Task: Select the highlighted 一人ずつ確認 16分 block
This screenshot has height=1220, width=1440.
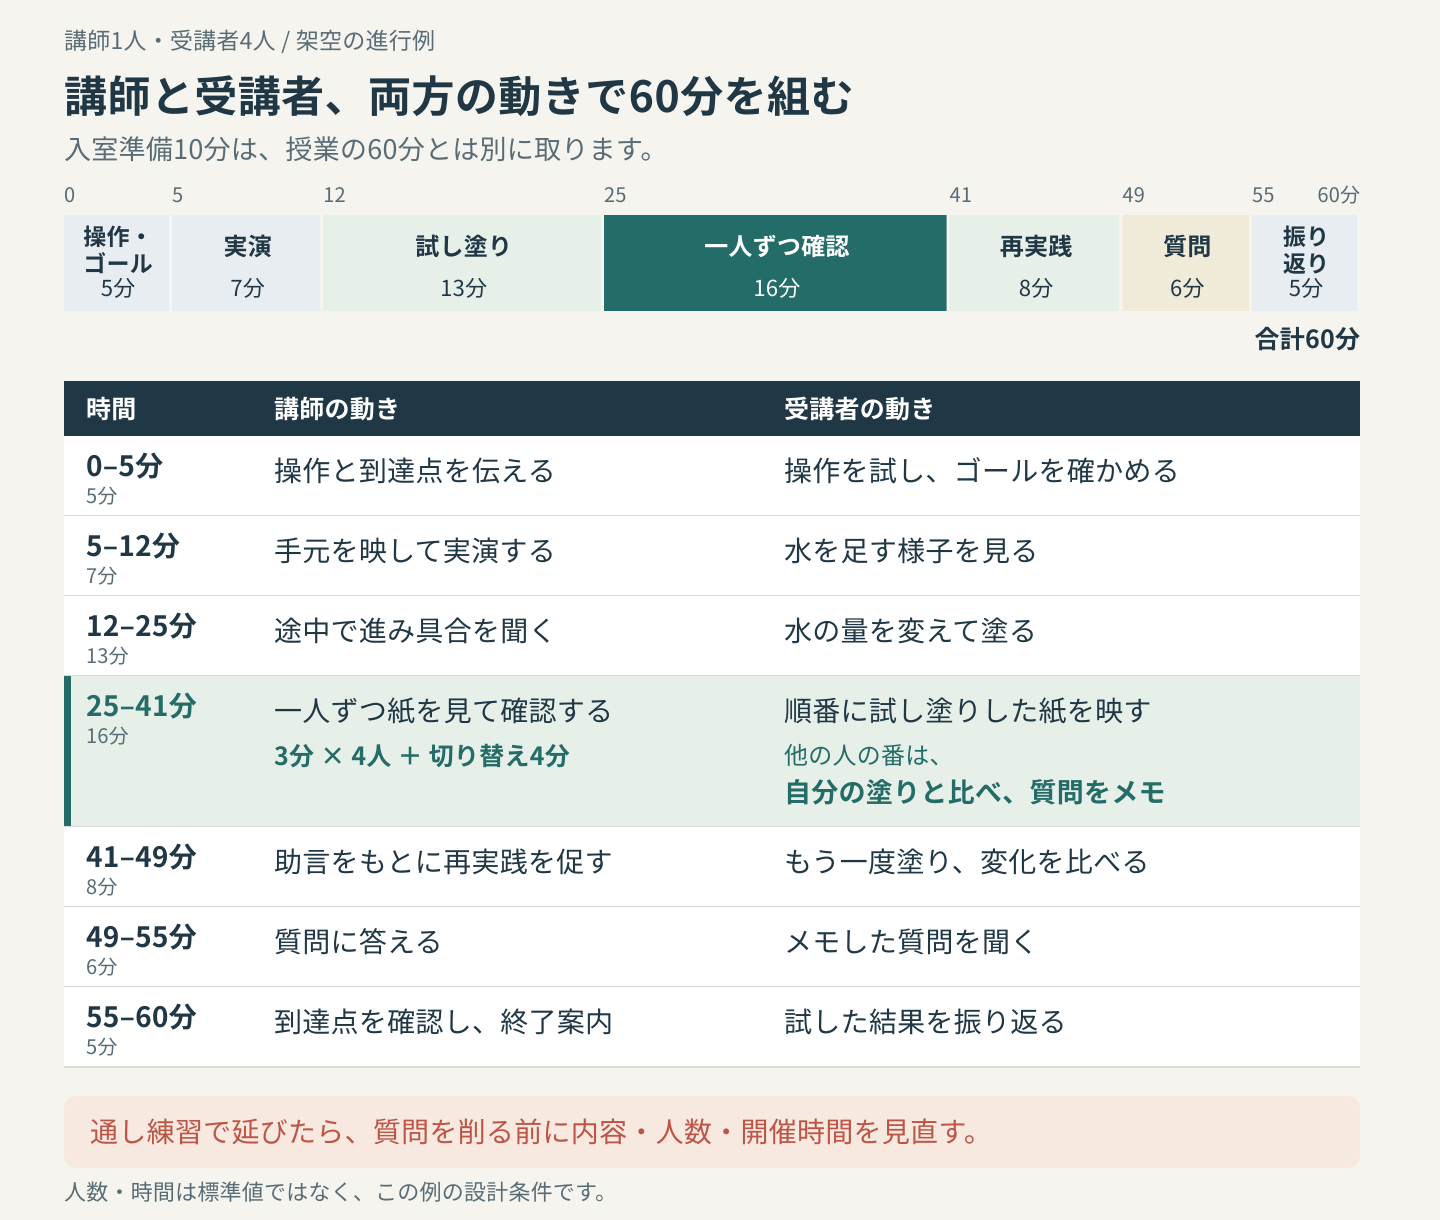Action: pyautogui.click(x=776, y=263)
